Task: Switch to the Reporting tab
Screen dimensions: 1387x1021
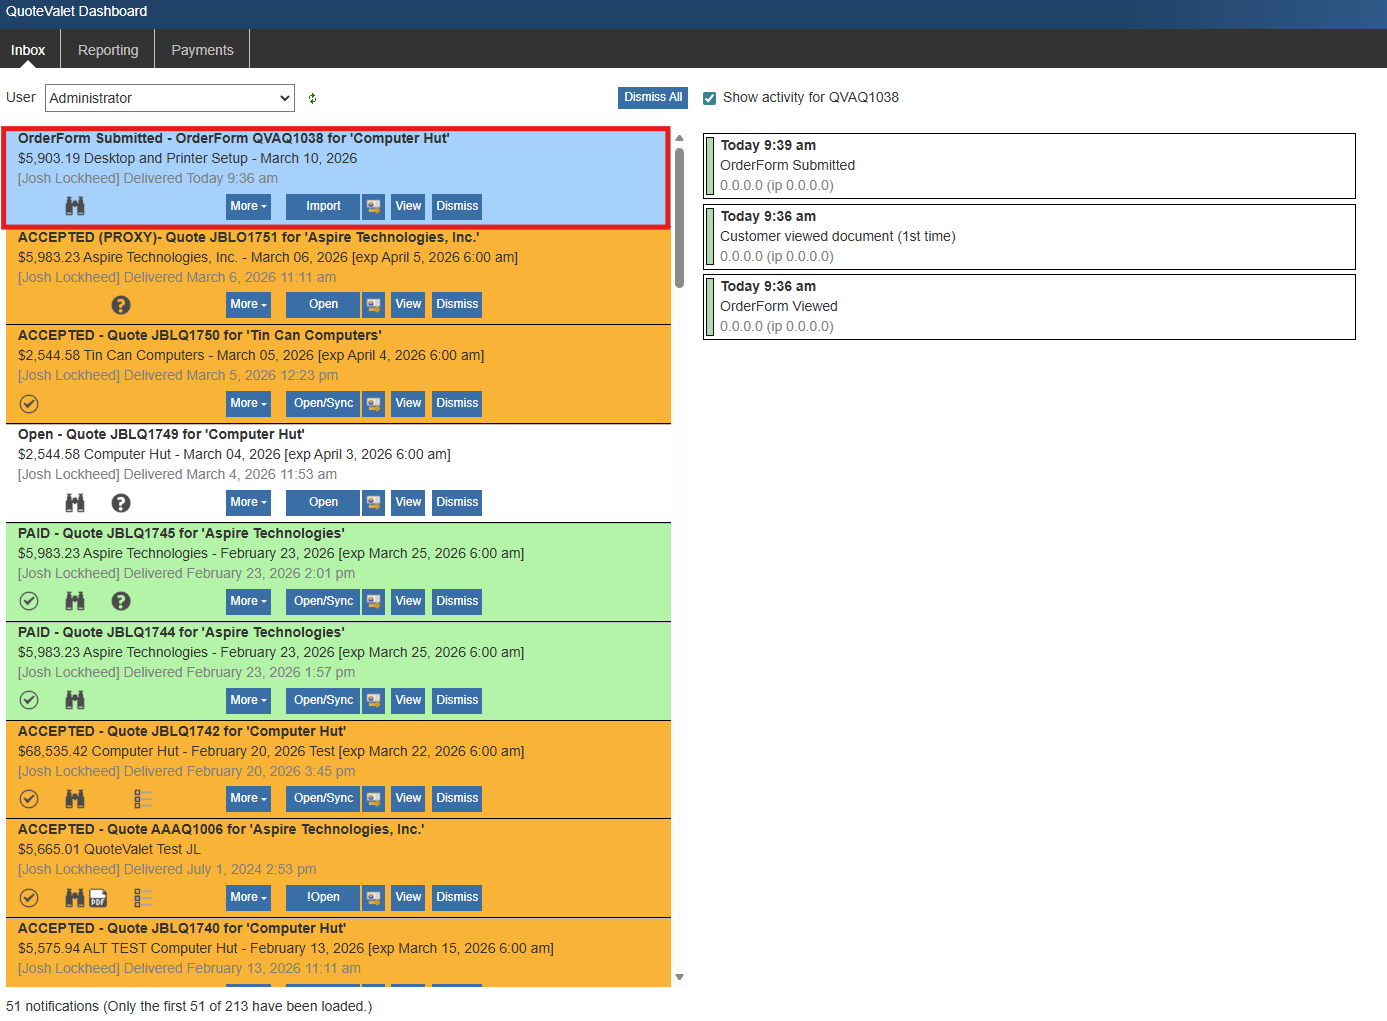Action: 107,49
